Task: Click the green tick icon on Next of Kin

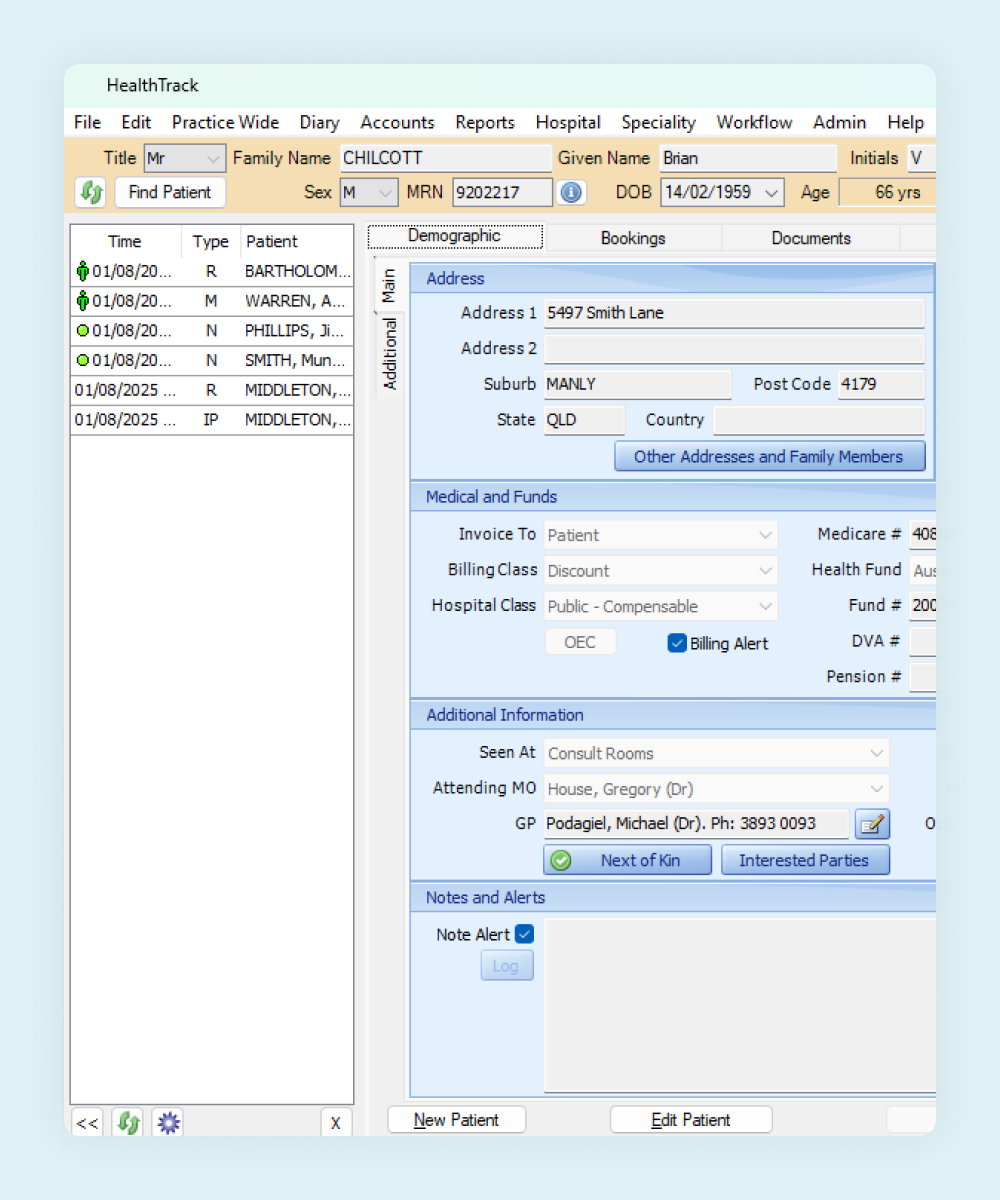Action: click(x=561, y=860)
